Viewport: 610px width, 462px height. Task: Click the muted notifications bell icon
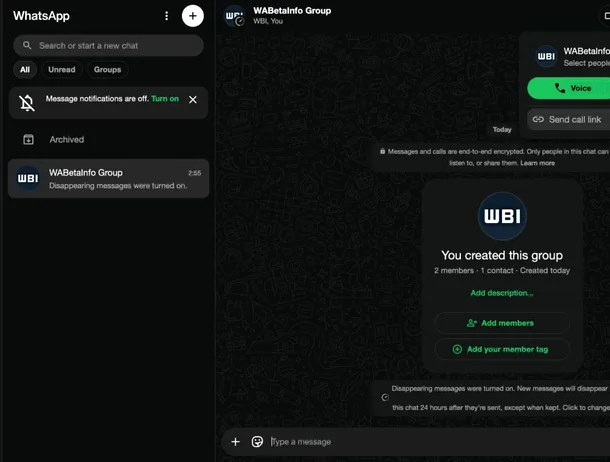coord(27,103)
